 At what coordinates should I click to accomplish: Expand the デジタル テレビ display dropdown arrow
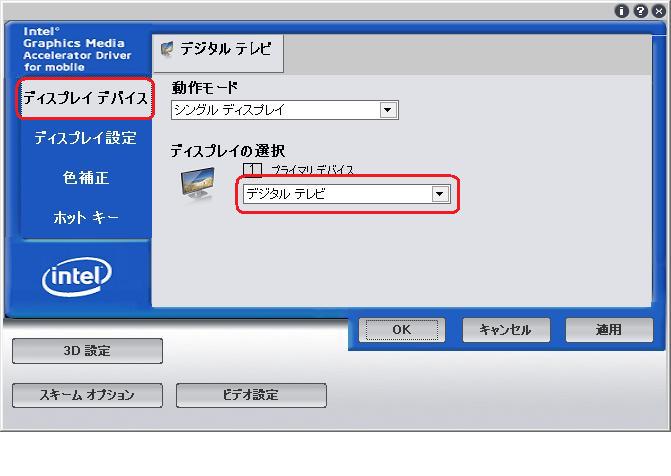(439, 194)
